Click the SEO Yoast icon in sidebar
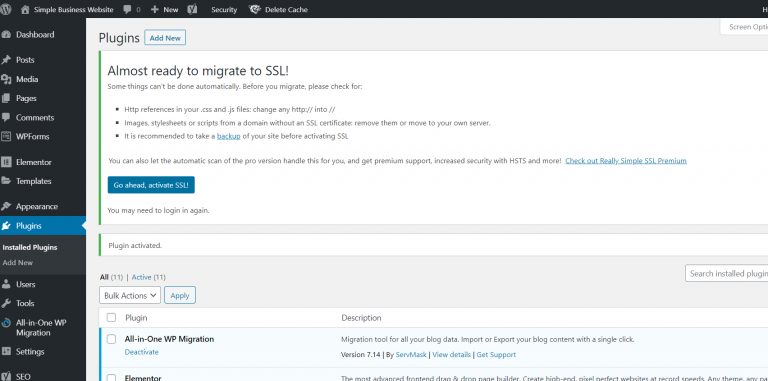Image resolution: width=768 pixels, height=381 pixels. (x=6, y=377)
